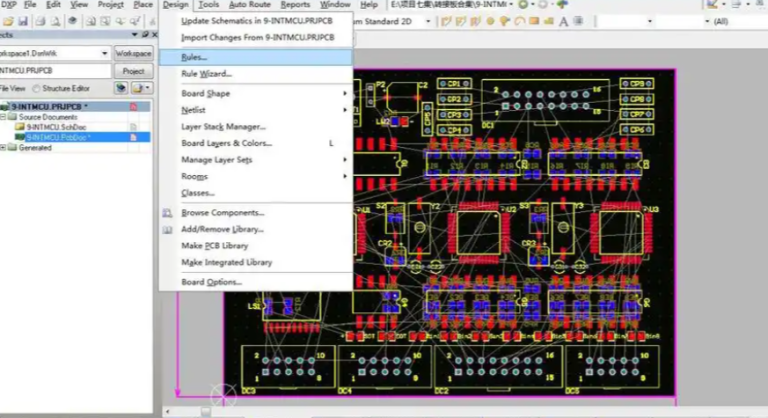Click the home colored navigation icon
768x418 pixels.
(x=562, y=4)
